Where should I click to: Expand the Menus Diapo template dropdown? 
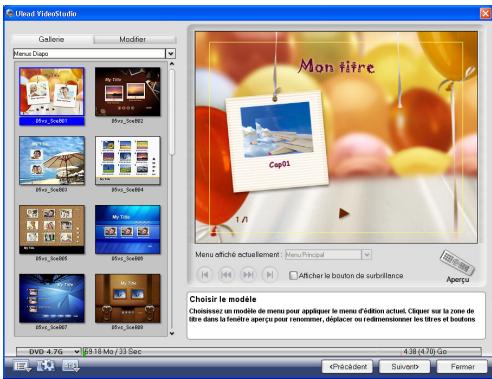click(x=171, y=54)
